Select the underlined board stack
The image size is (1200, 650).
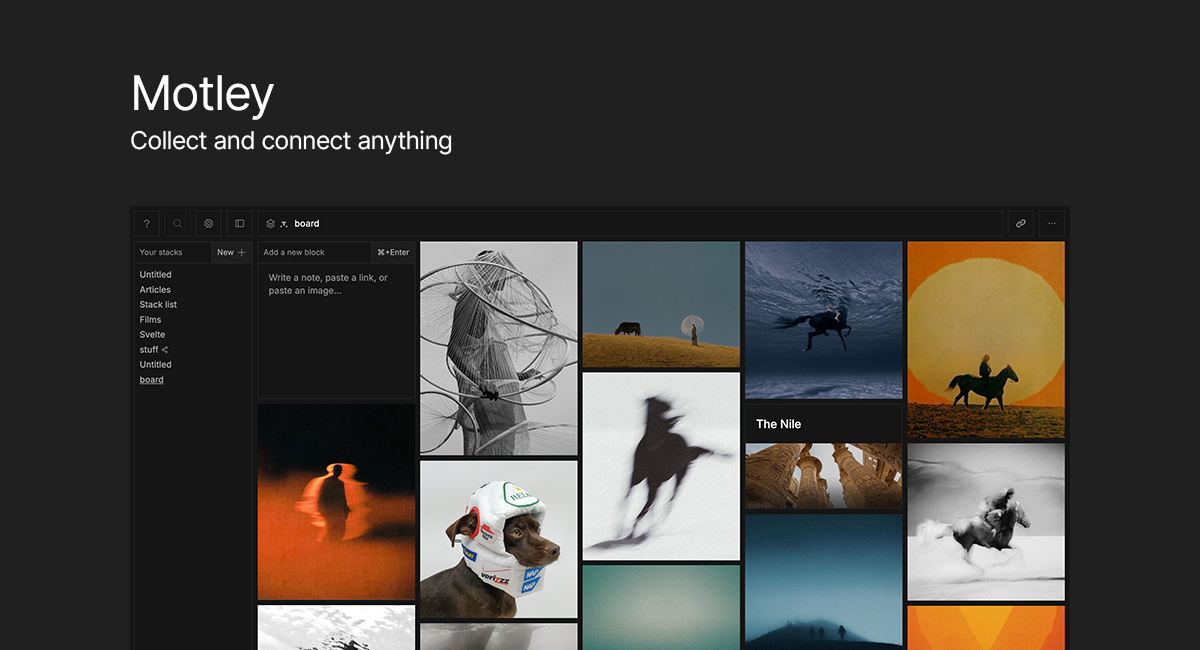click(151, 380)
